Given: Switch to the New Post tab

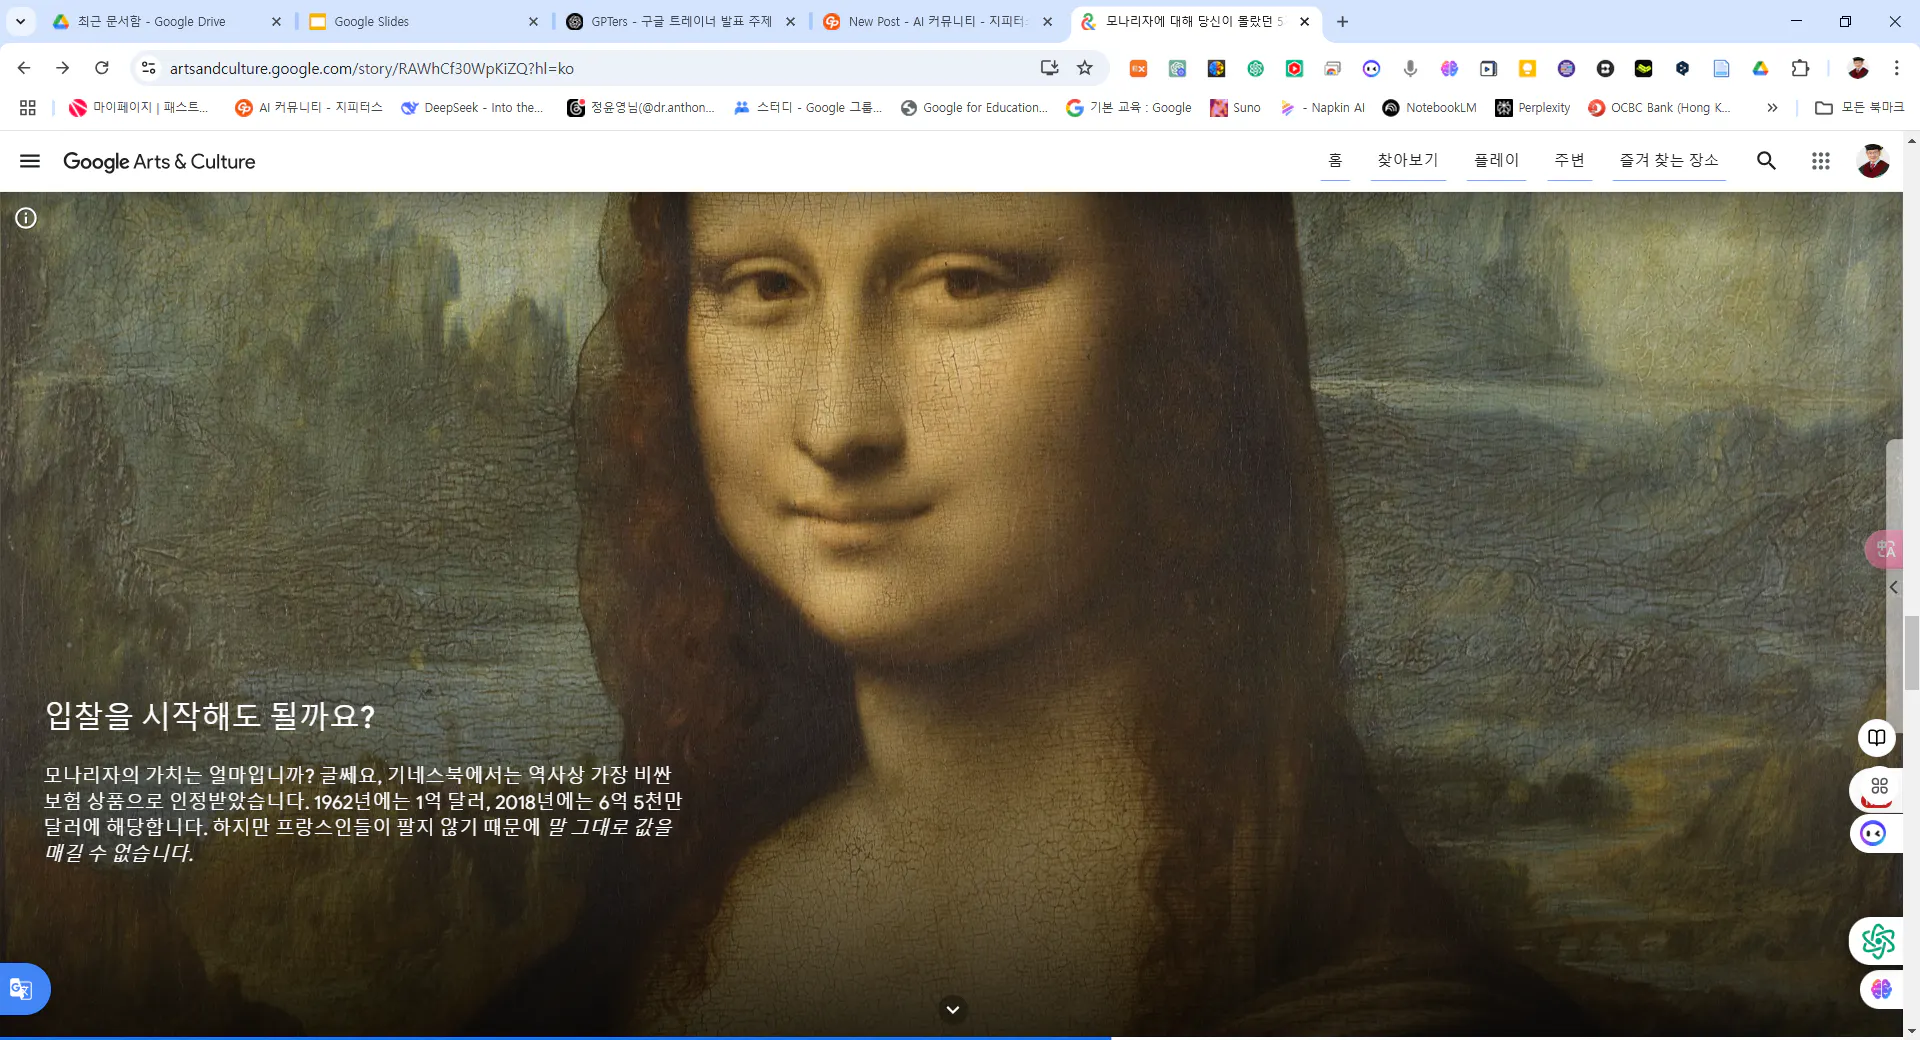Looking at the screenshot, I should [936, 21].
